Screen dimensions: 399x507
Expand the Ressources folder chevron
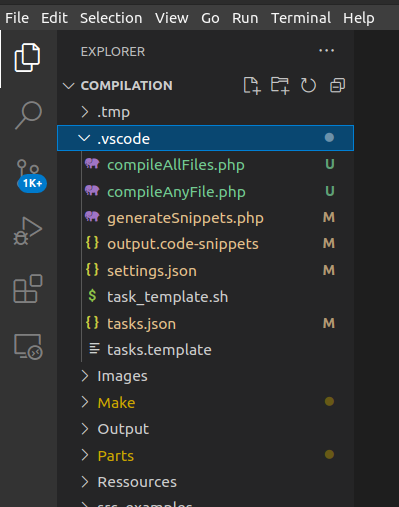tap(85, 482)
